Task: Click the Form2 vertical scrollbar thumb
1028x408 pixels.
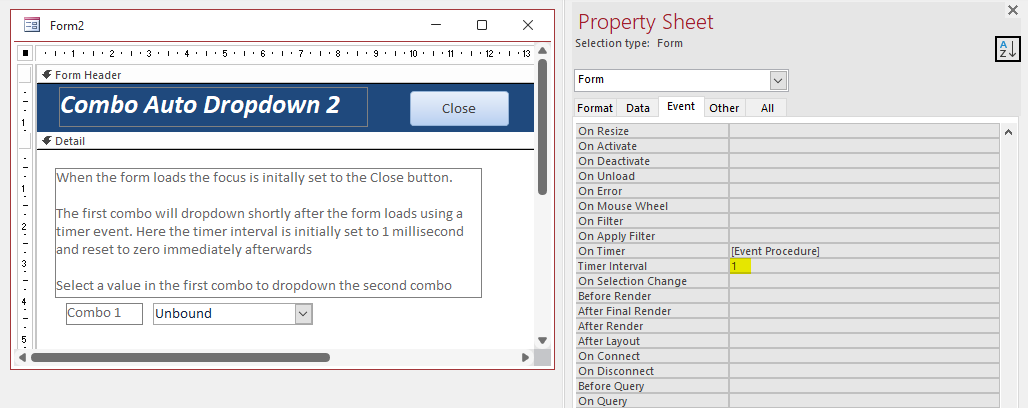Action: (x=542, y=127)
